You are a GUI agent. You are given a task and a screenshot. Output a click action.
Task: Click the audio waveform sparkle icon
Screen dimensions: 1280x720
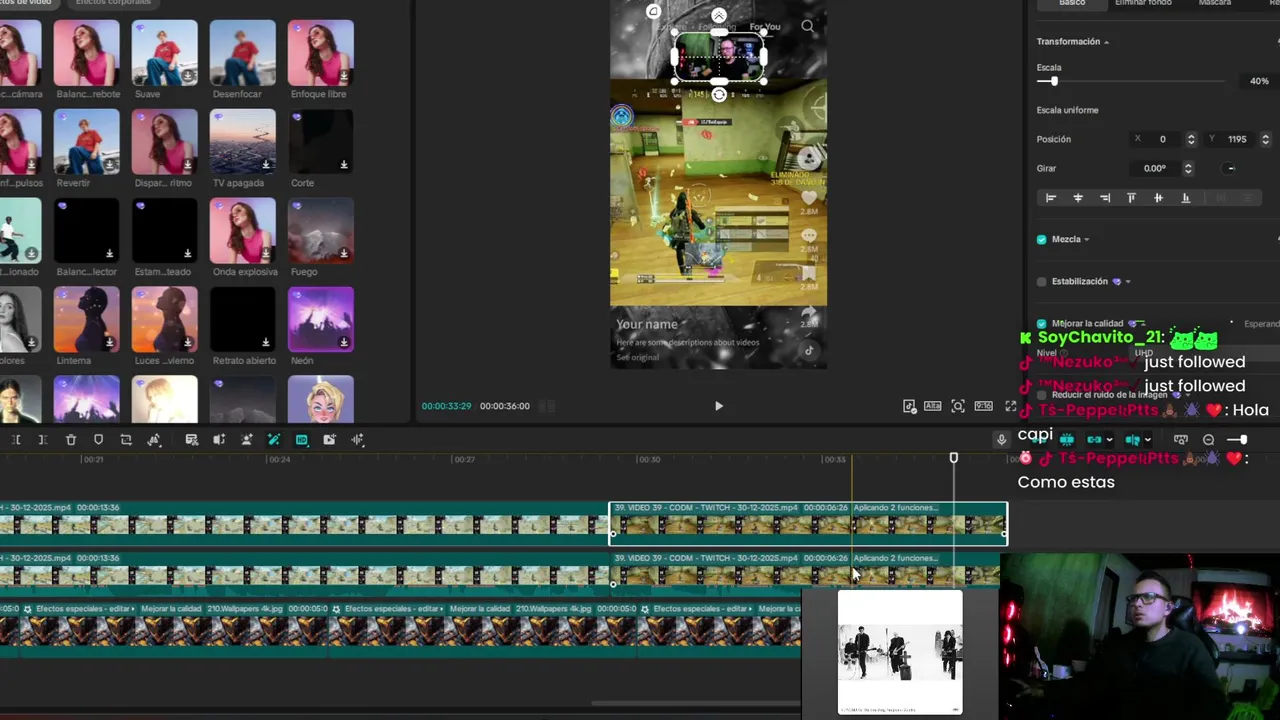(357, 440)
